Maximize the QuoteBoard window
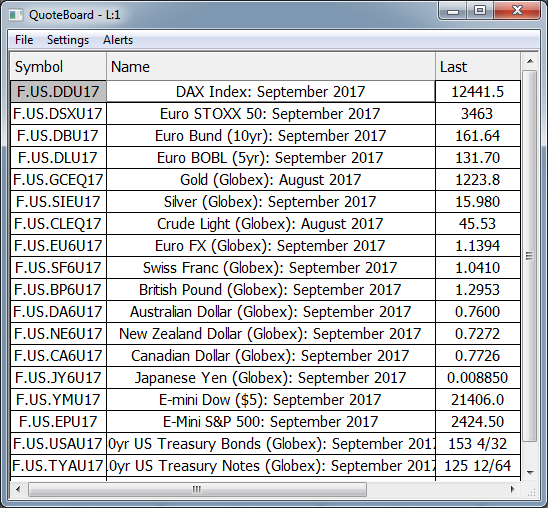The image size is (548, 508). (480, 10)
